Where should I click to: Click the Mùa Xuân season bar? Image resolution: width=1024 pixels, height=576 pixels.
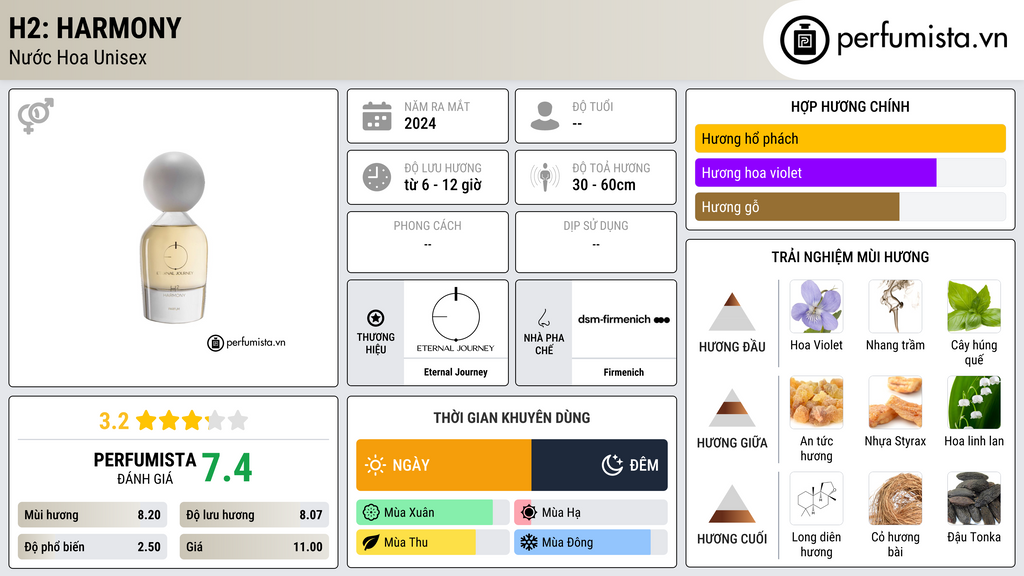coord(433,513)
